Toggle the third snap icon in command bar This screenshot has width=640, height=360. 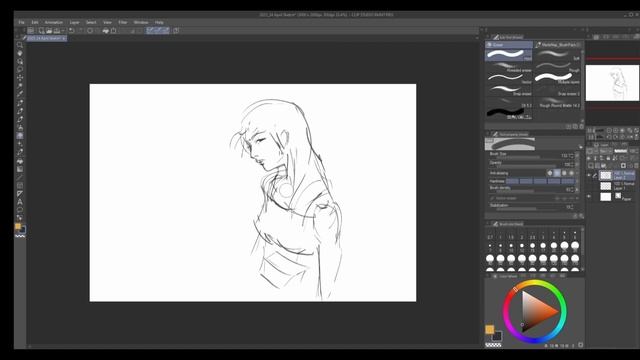click(x=166, y=31)
